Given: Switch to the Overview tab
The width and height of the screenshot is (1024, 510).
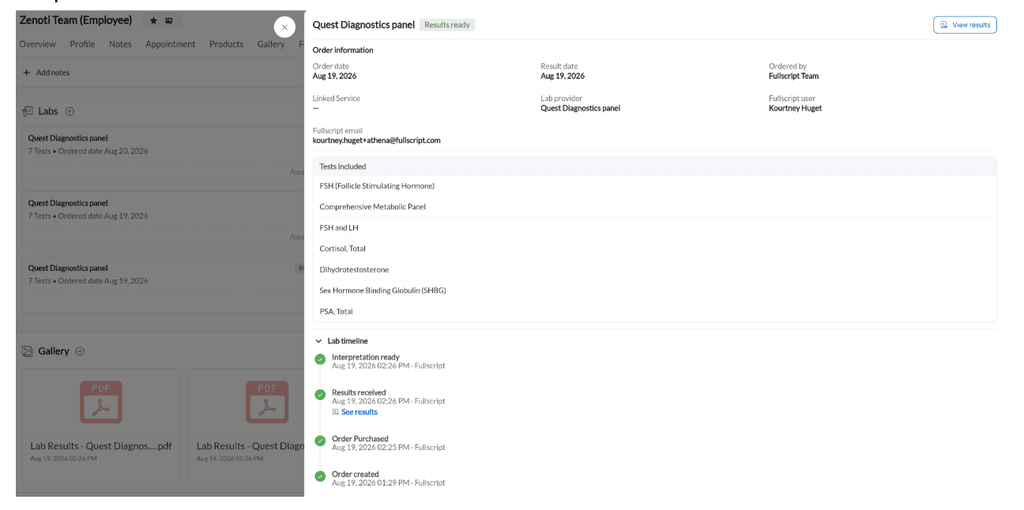Looking at the screenshot, I should 37,44.
